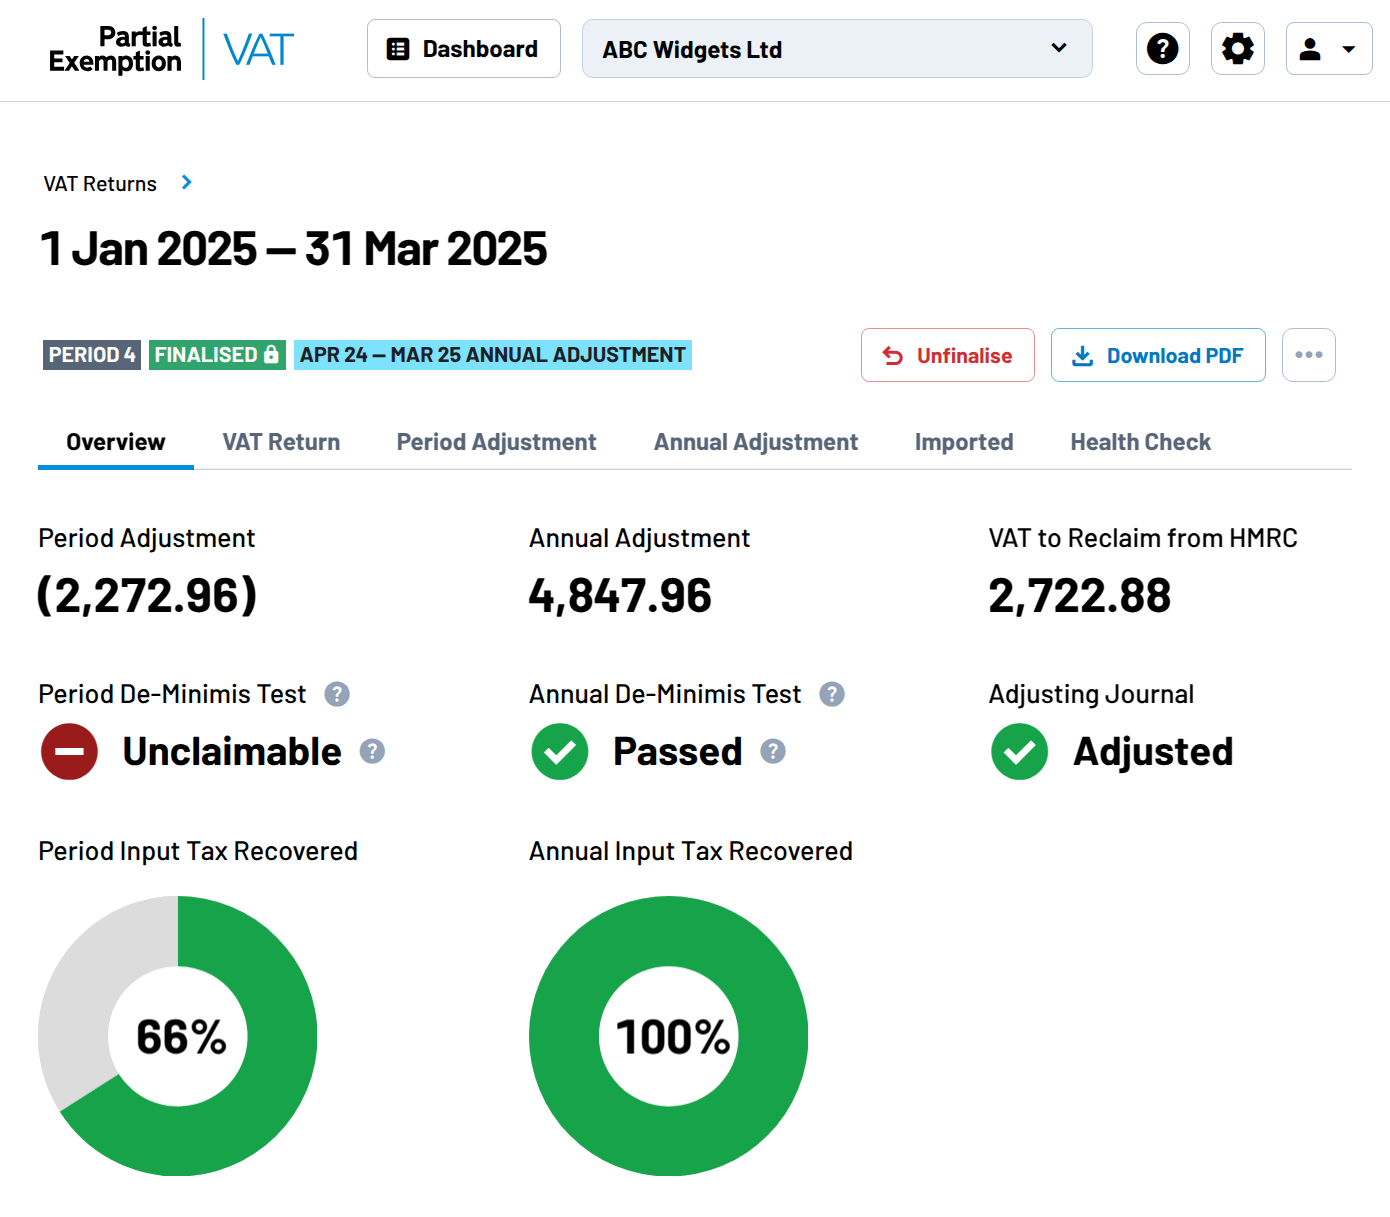Viewport: 1390px width, 1217px height.
Task: Follow the VAT Returns breadcrumb link
Action: [100, 184]
